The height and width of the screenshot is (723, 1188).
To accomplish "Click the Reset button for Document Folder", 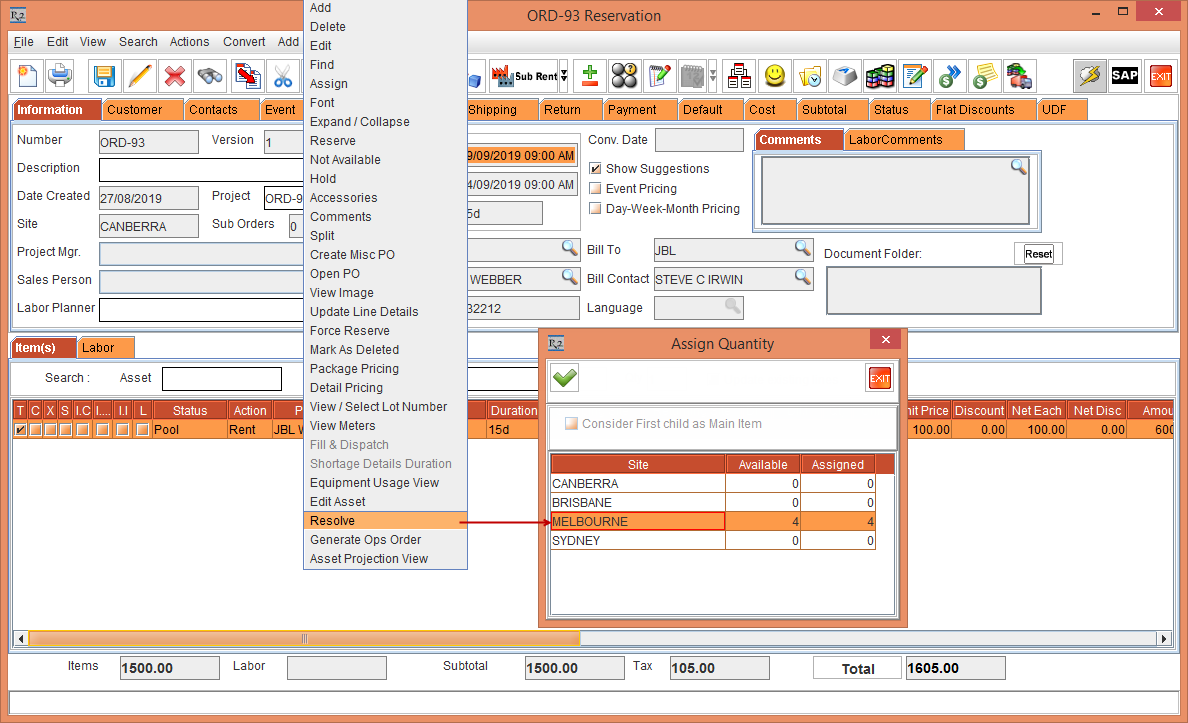I will (1038, 254).
